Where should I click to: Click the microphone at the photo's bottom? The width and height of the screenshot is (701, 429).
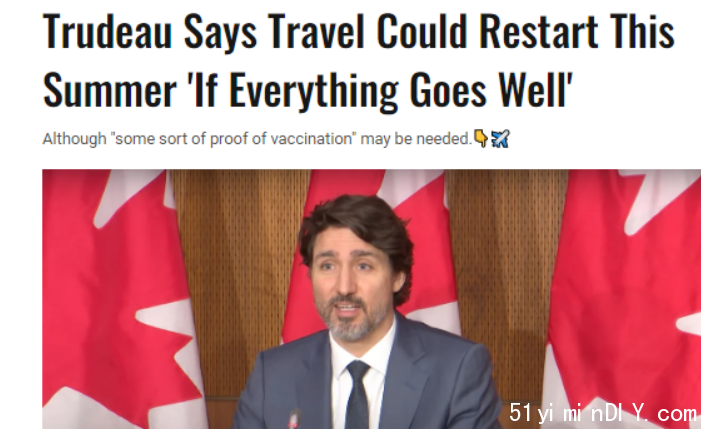click(x=294, y=419)
